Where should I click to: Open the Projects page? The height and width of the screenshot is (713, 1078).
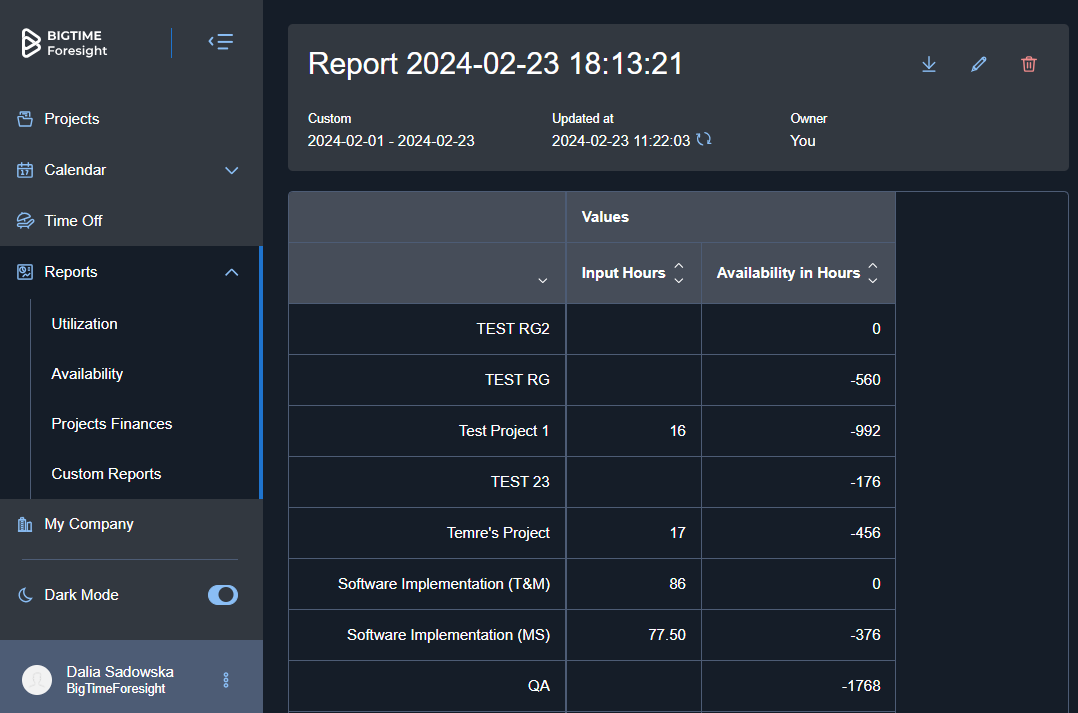click(x=72, y=119)
